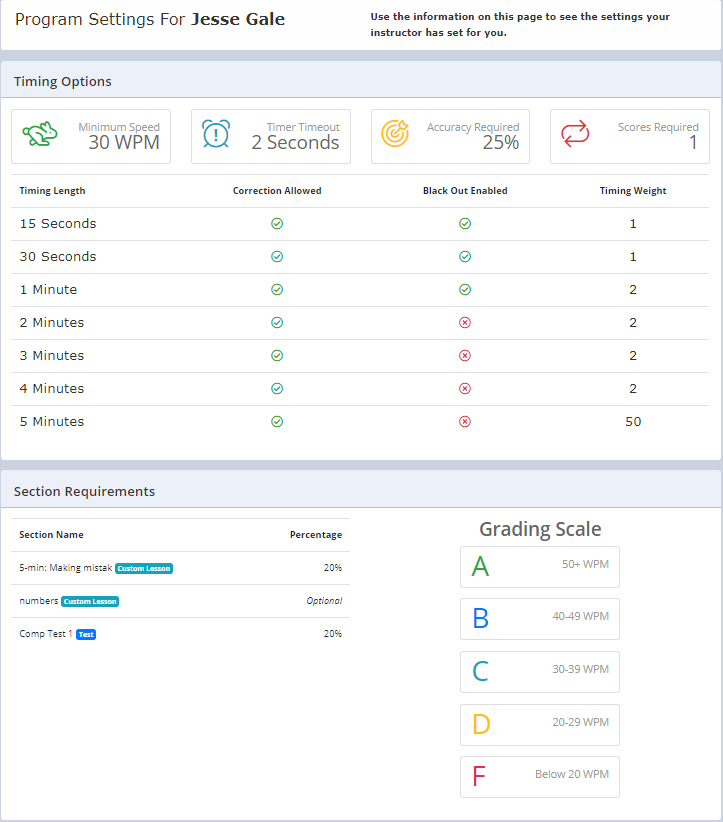The image size is (723, 822).
Task: Click Black Out Enabled checkmark for 15 Seconds
Action: pos(465,224)
